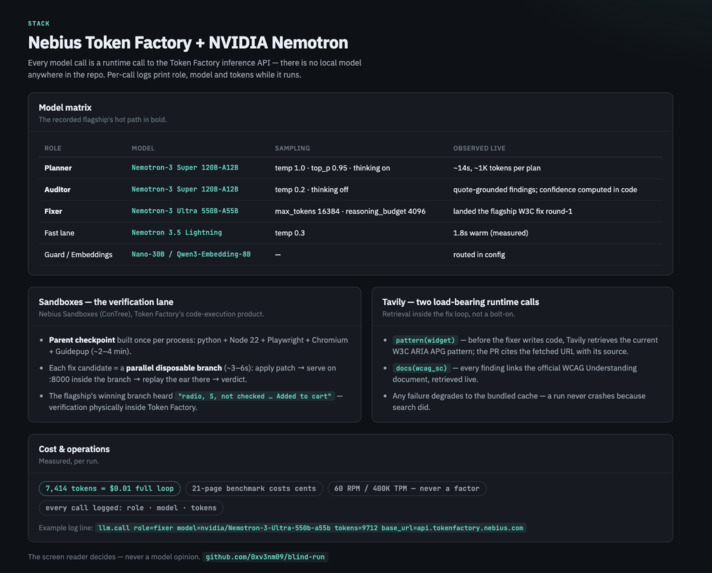The image size is (712, 573).
Task: Select the 'Fixer' role cell
Action: (53, 211)
